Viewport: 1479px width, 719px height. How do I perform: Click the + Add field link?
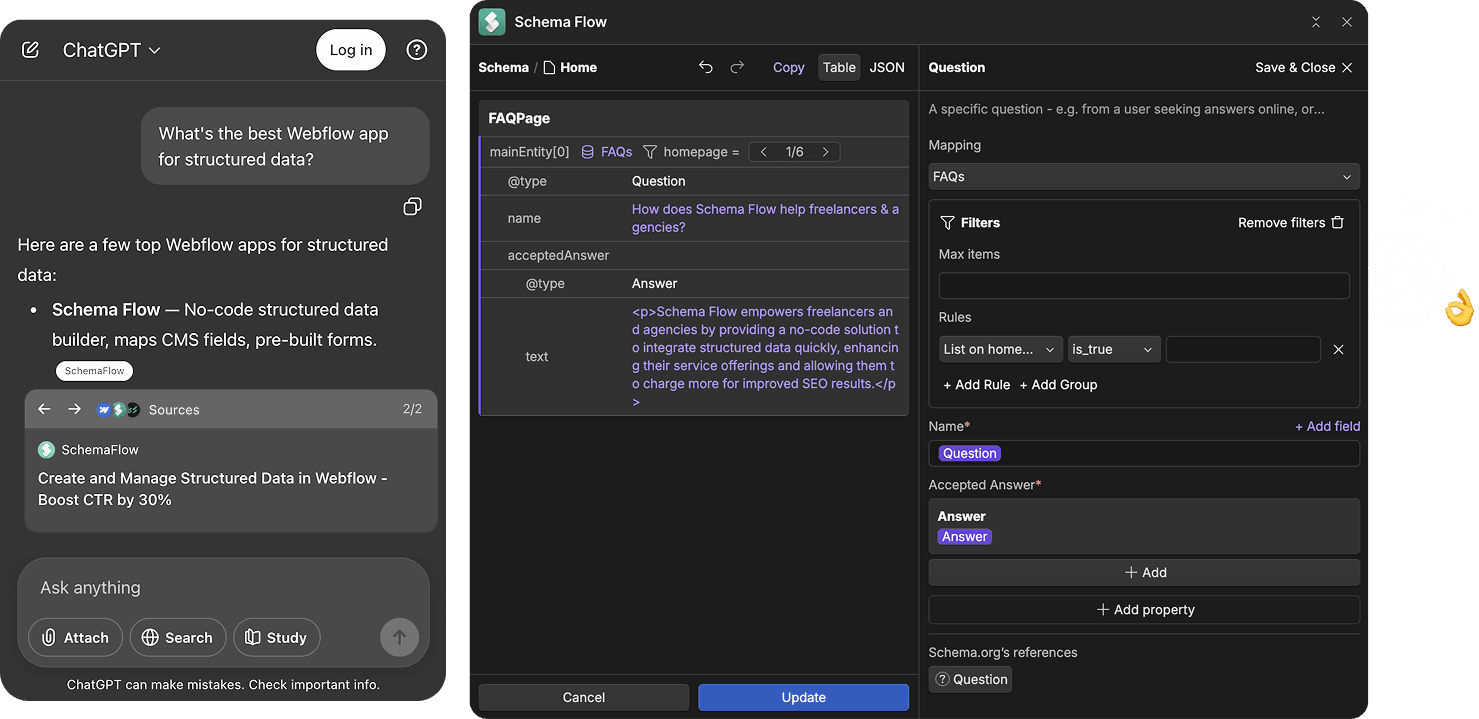click(x=1327, y=426)
